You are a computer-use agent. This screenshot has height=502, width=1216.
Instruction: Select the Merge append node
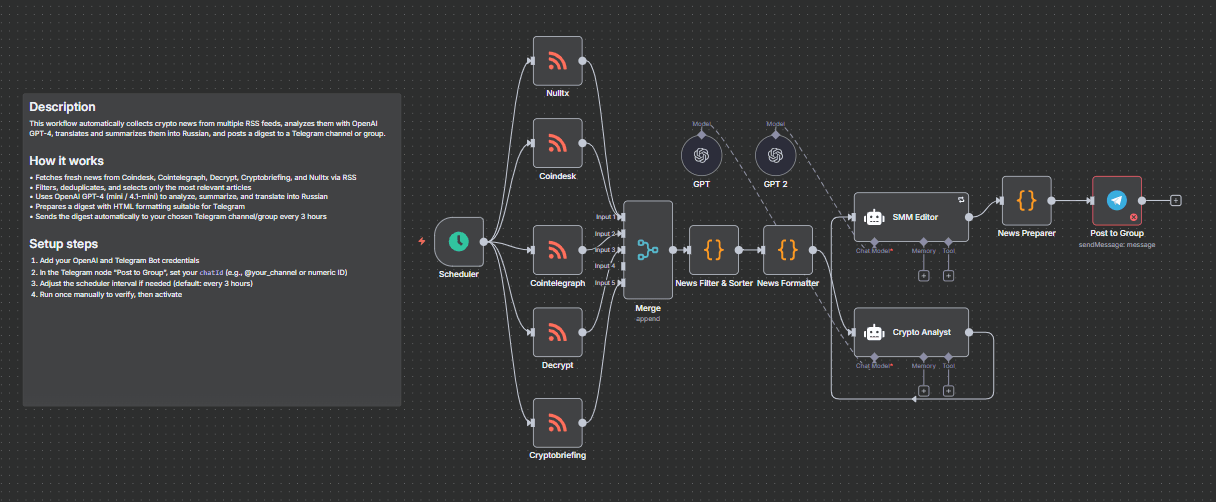click(648, 250)
